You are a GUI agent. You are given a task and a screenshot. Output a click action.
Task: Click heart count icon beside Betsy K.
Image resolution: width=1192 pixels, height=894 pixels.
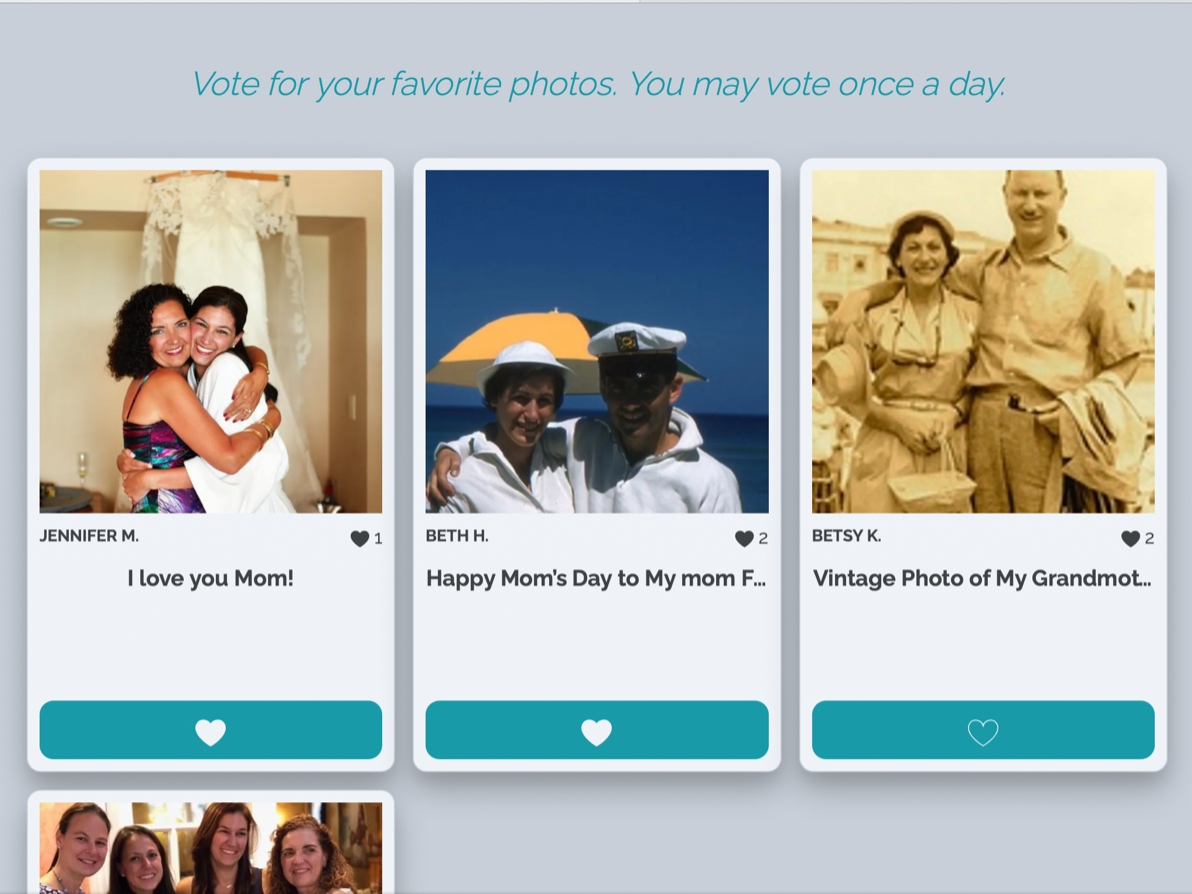pos(1130,539)
